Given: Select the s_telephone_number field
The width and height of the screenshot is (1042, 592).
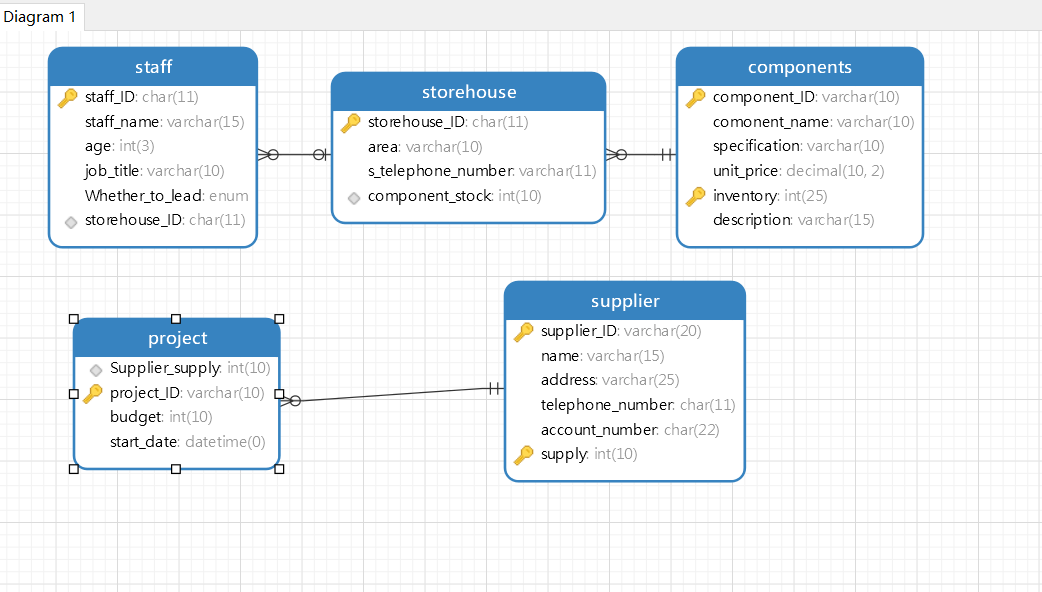Looking at the screenshot, I should [x=482, y=171].
